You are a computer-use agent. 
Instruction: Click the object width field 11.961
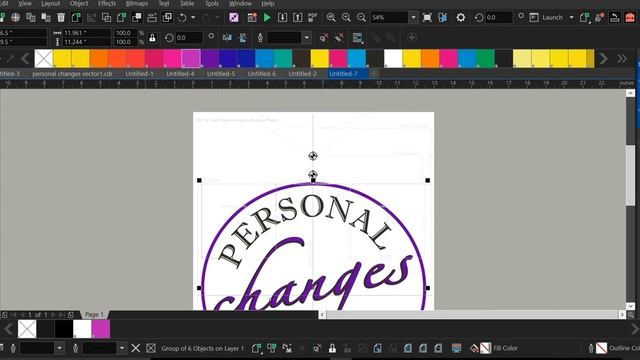coord(87,33)
